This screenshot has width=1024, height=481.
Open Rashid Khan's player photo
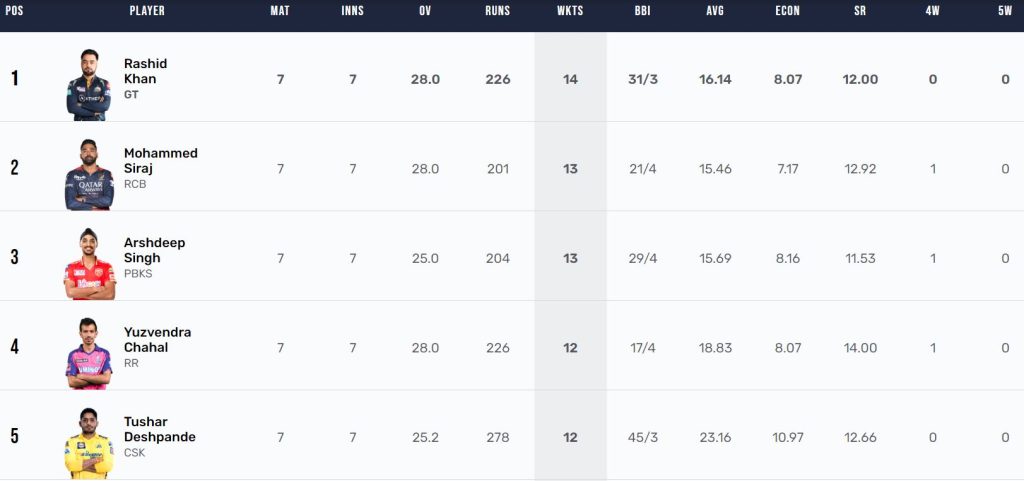click(89, 84)
